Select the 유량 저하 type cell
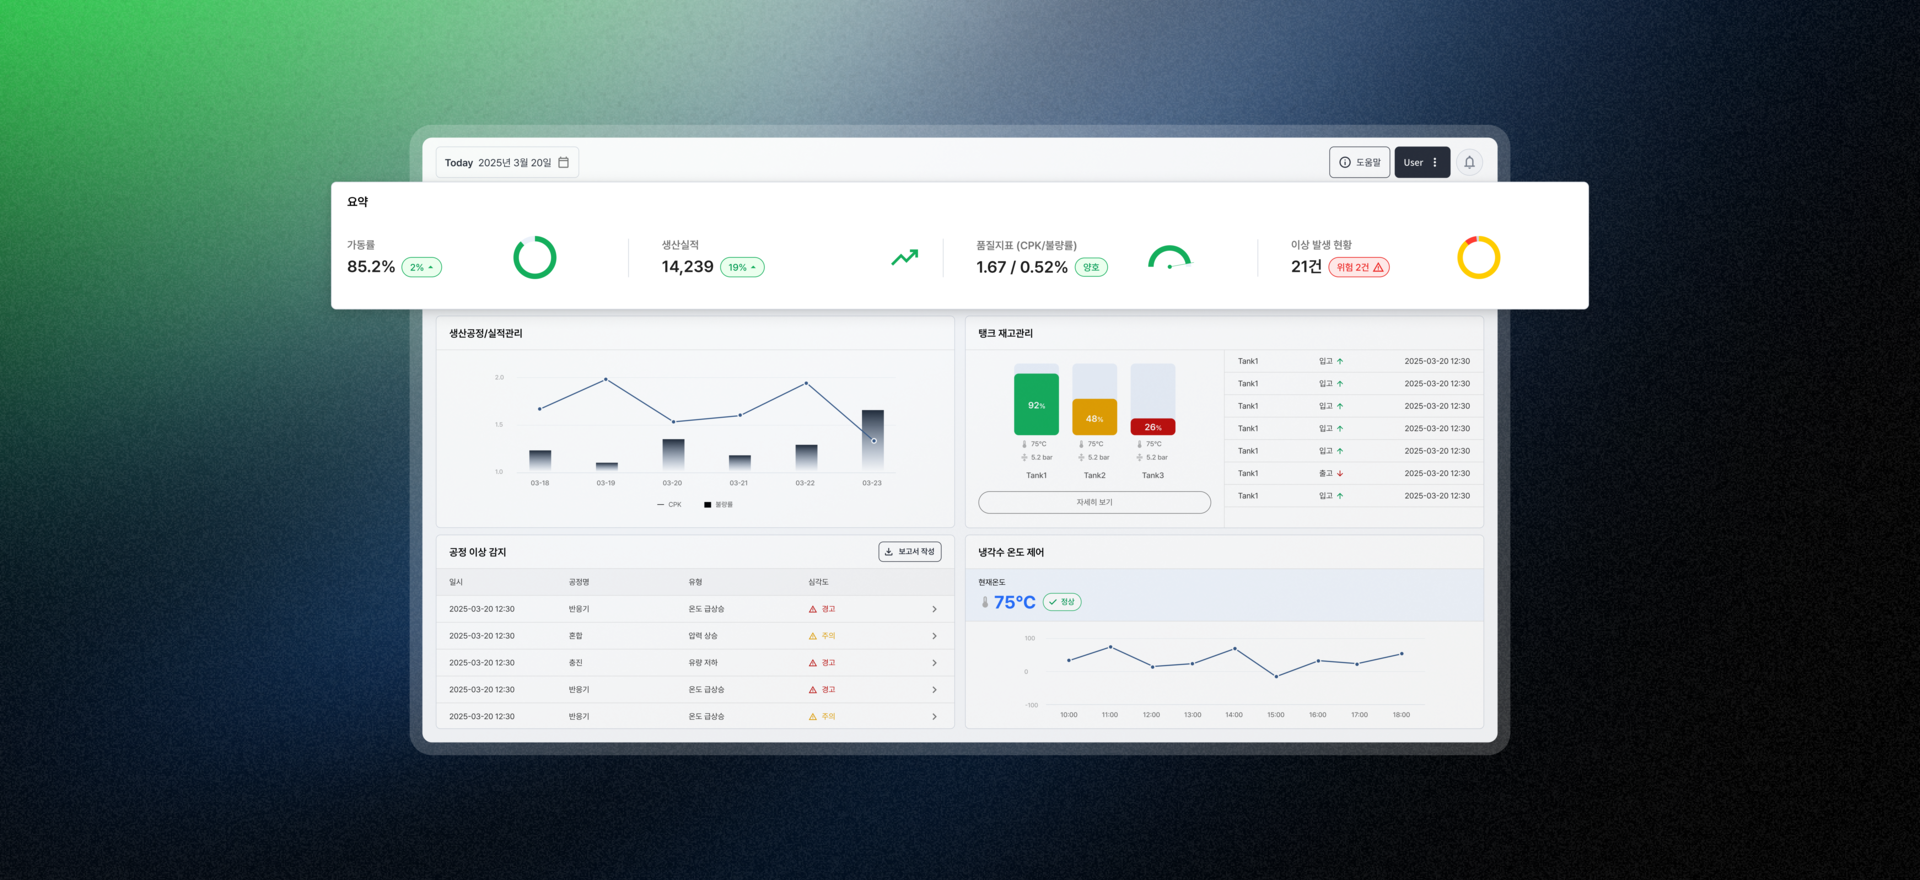This screenshot has height=880, width=1920. click(703, 663)
